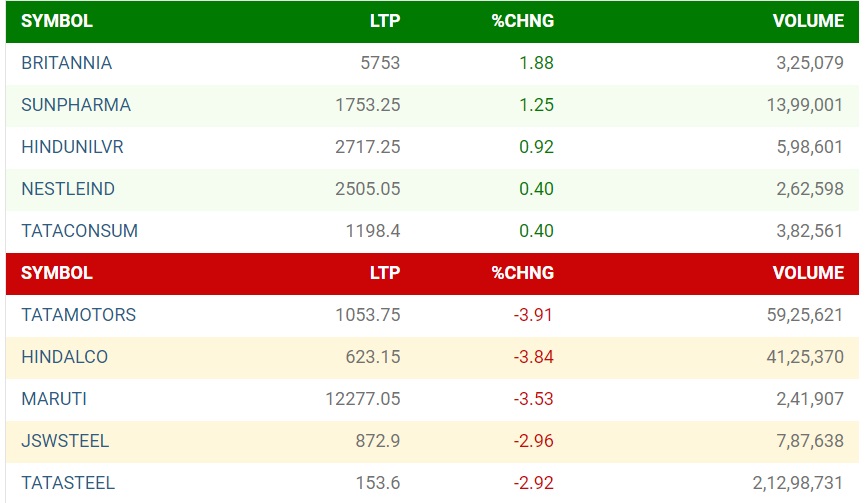The image size is (865, 503).
Task: Click the TATASTEEL symbol link
Action: tap(68, 483)
